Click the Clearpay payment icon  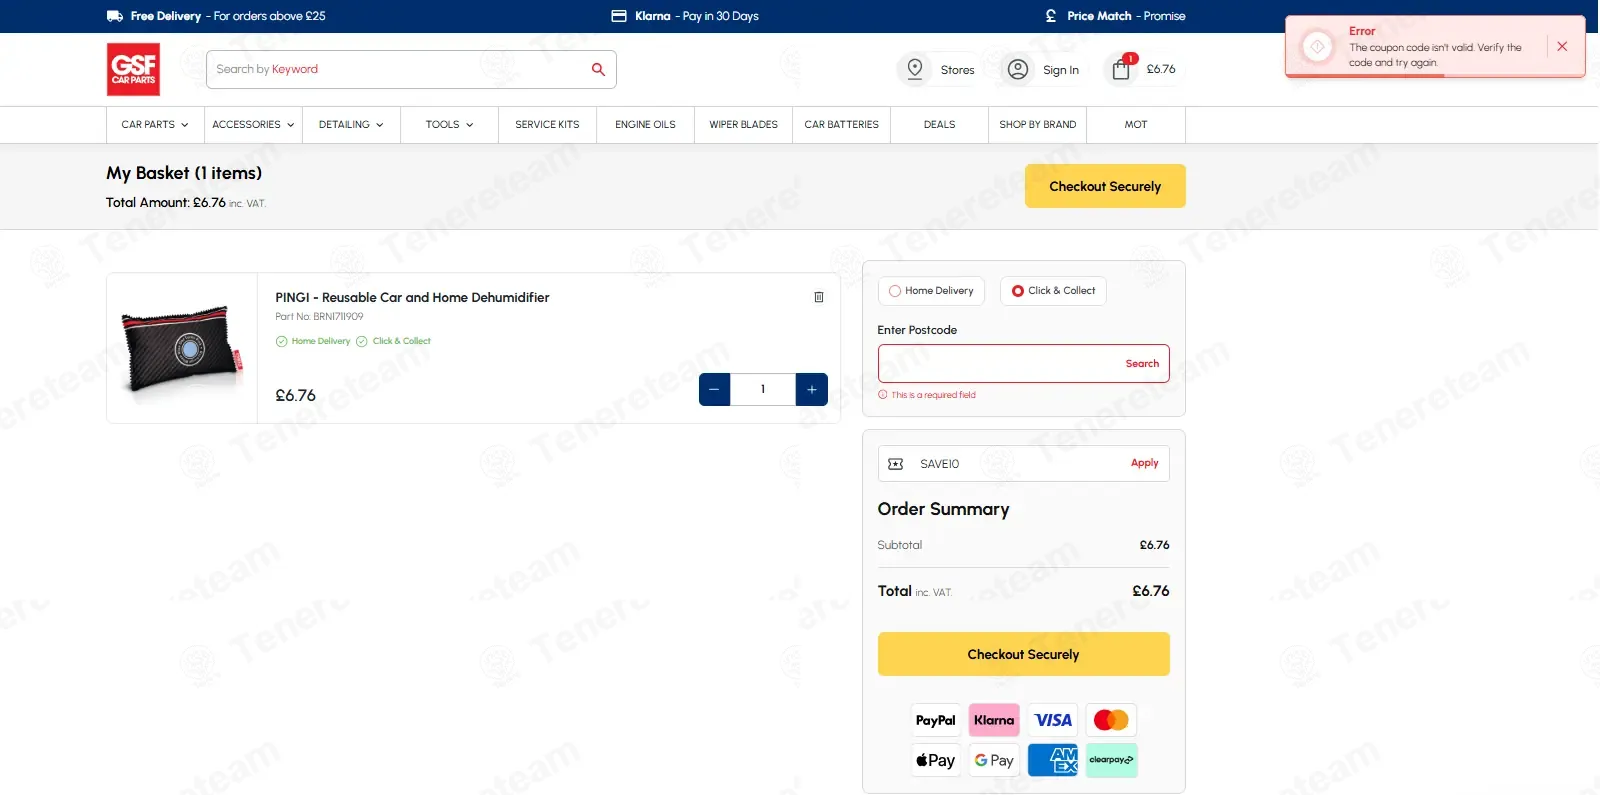[x=1111, y=760]
